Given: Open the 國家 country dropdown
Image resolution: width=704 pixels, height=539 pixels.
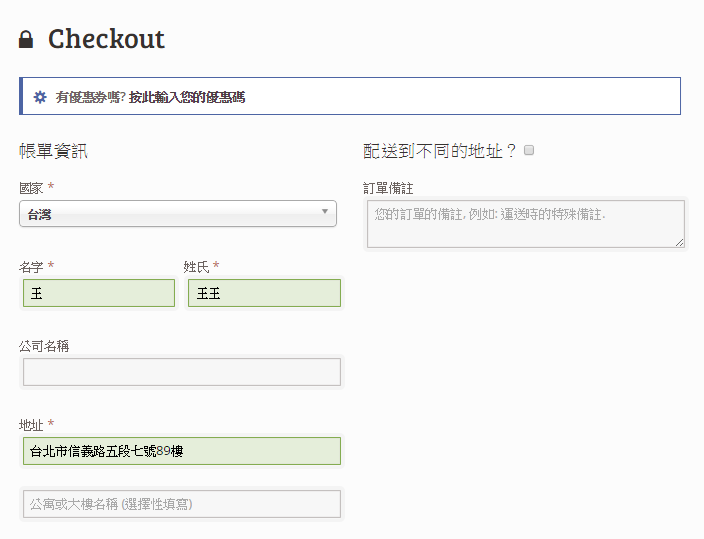Looking at the screenshot, I should [x=177, y=213].
